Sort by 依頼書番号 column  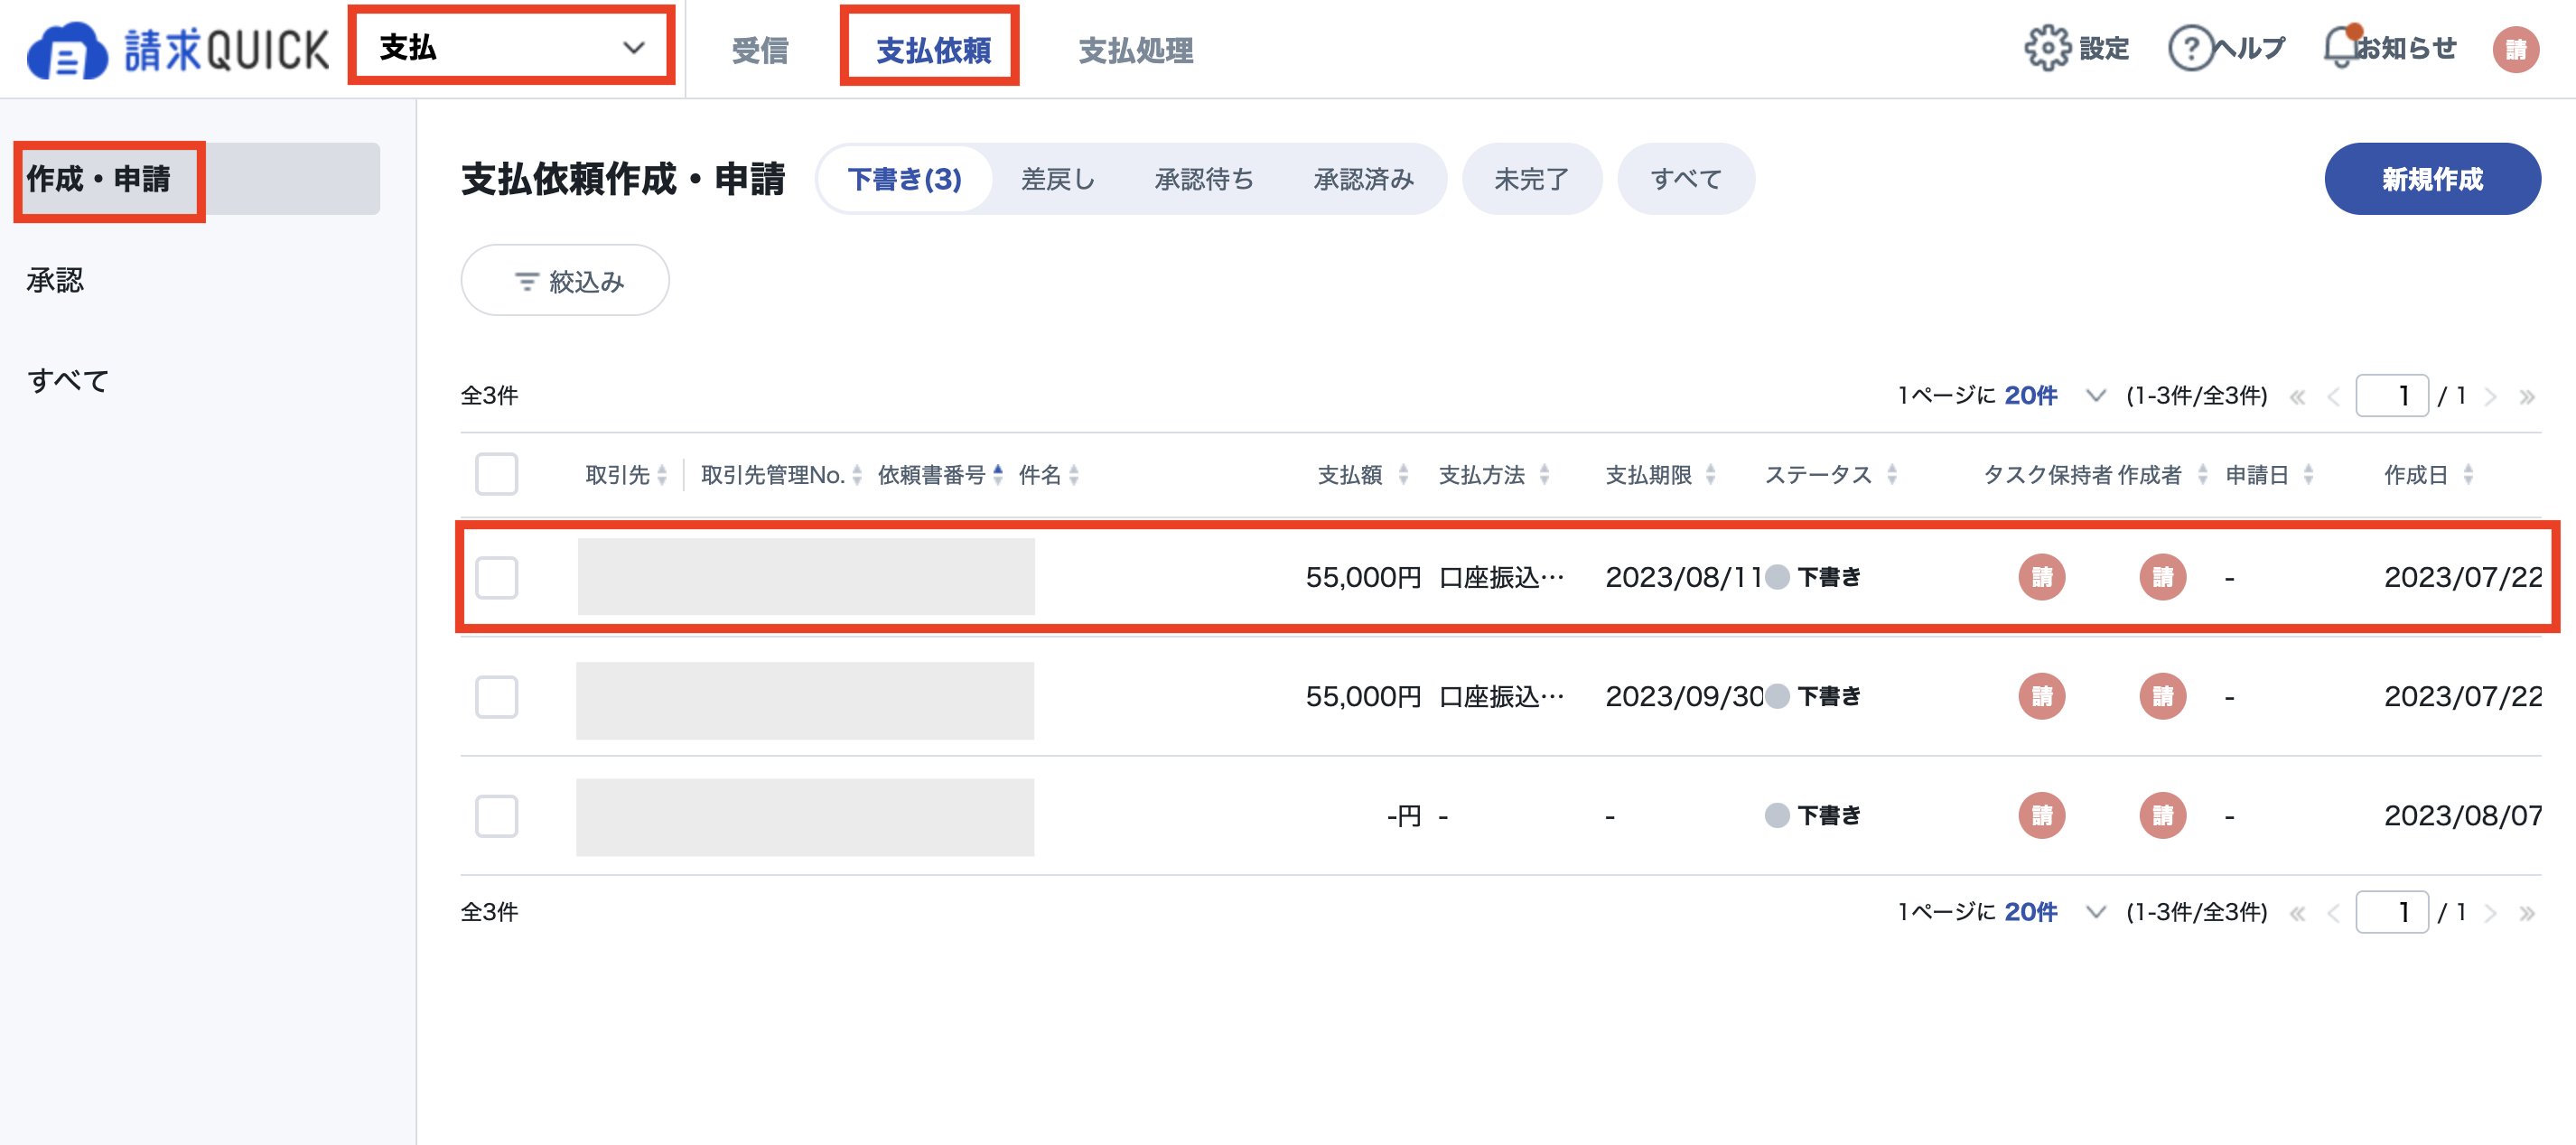[x=997, y=475]
